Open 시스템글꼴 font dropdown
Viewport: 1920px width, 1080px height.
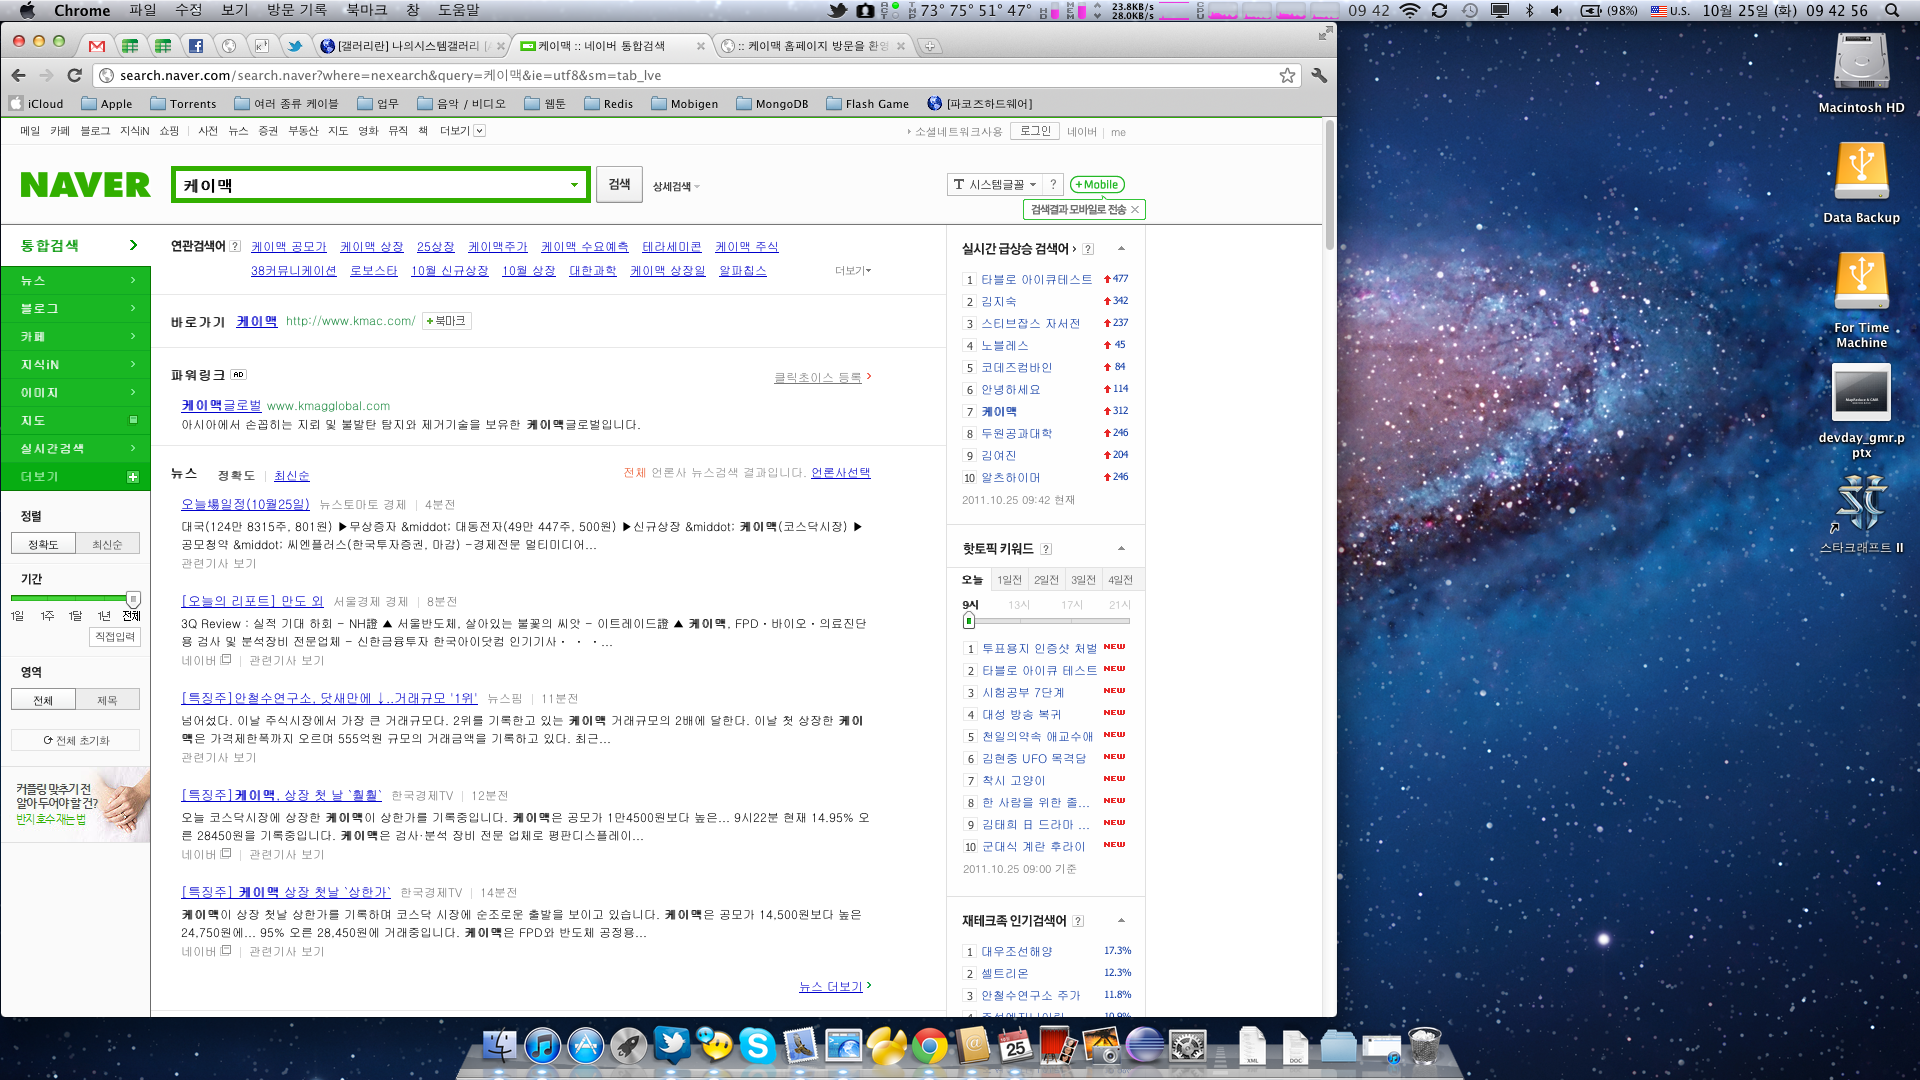[994, 184]
